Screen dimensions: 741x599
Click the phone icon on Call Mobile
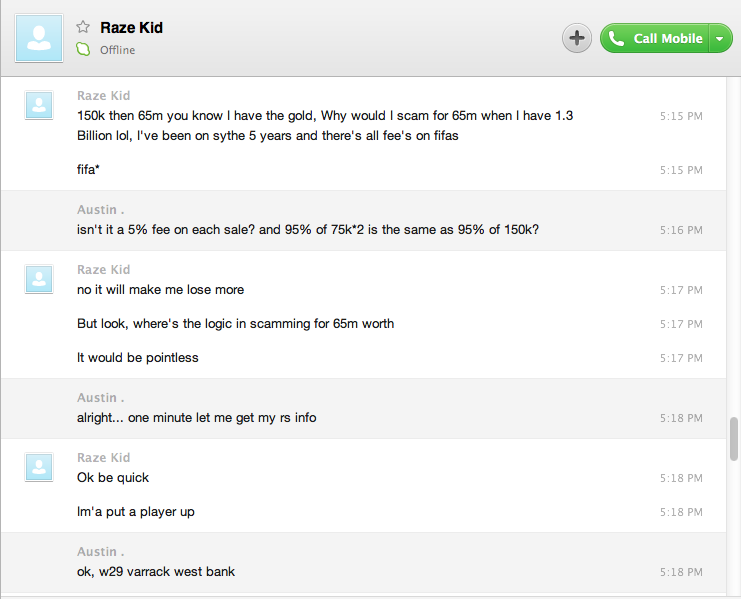(616, 39)
